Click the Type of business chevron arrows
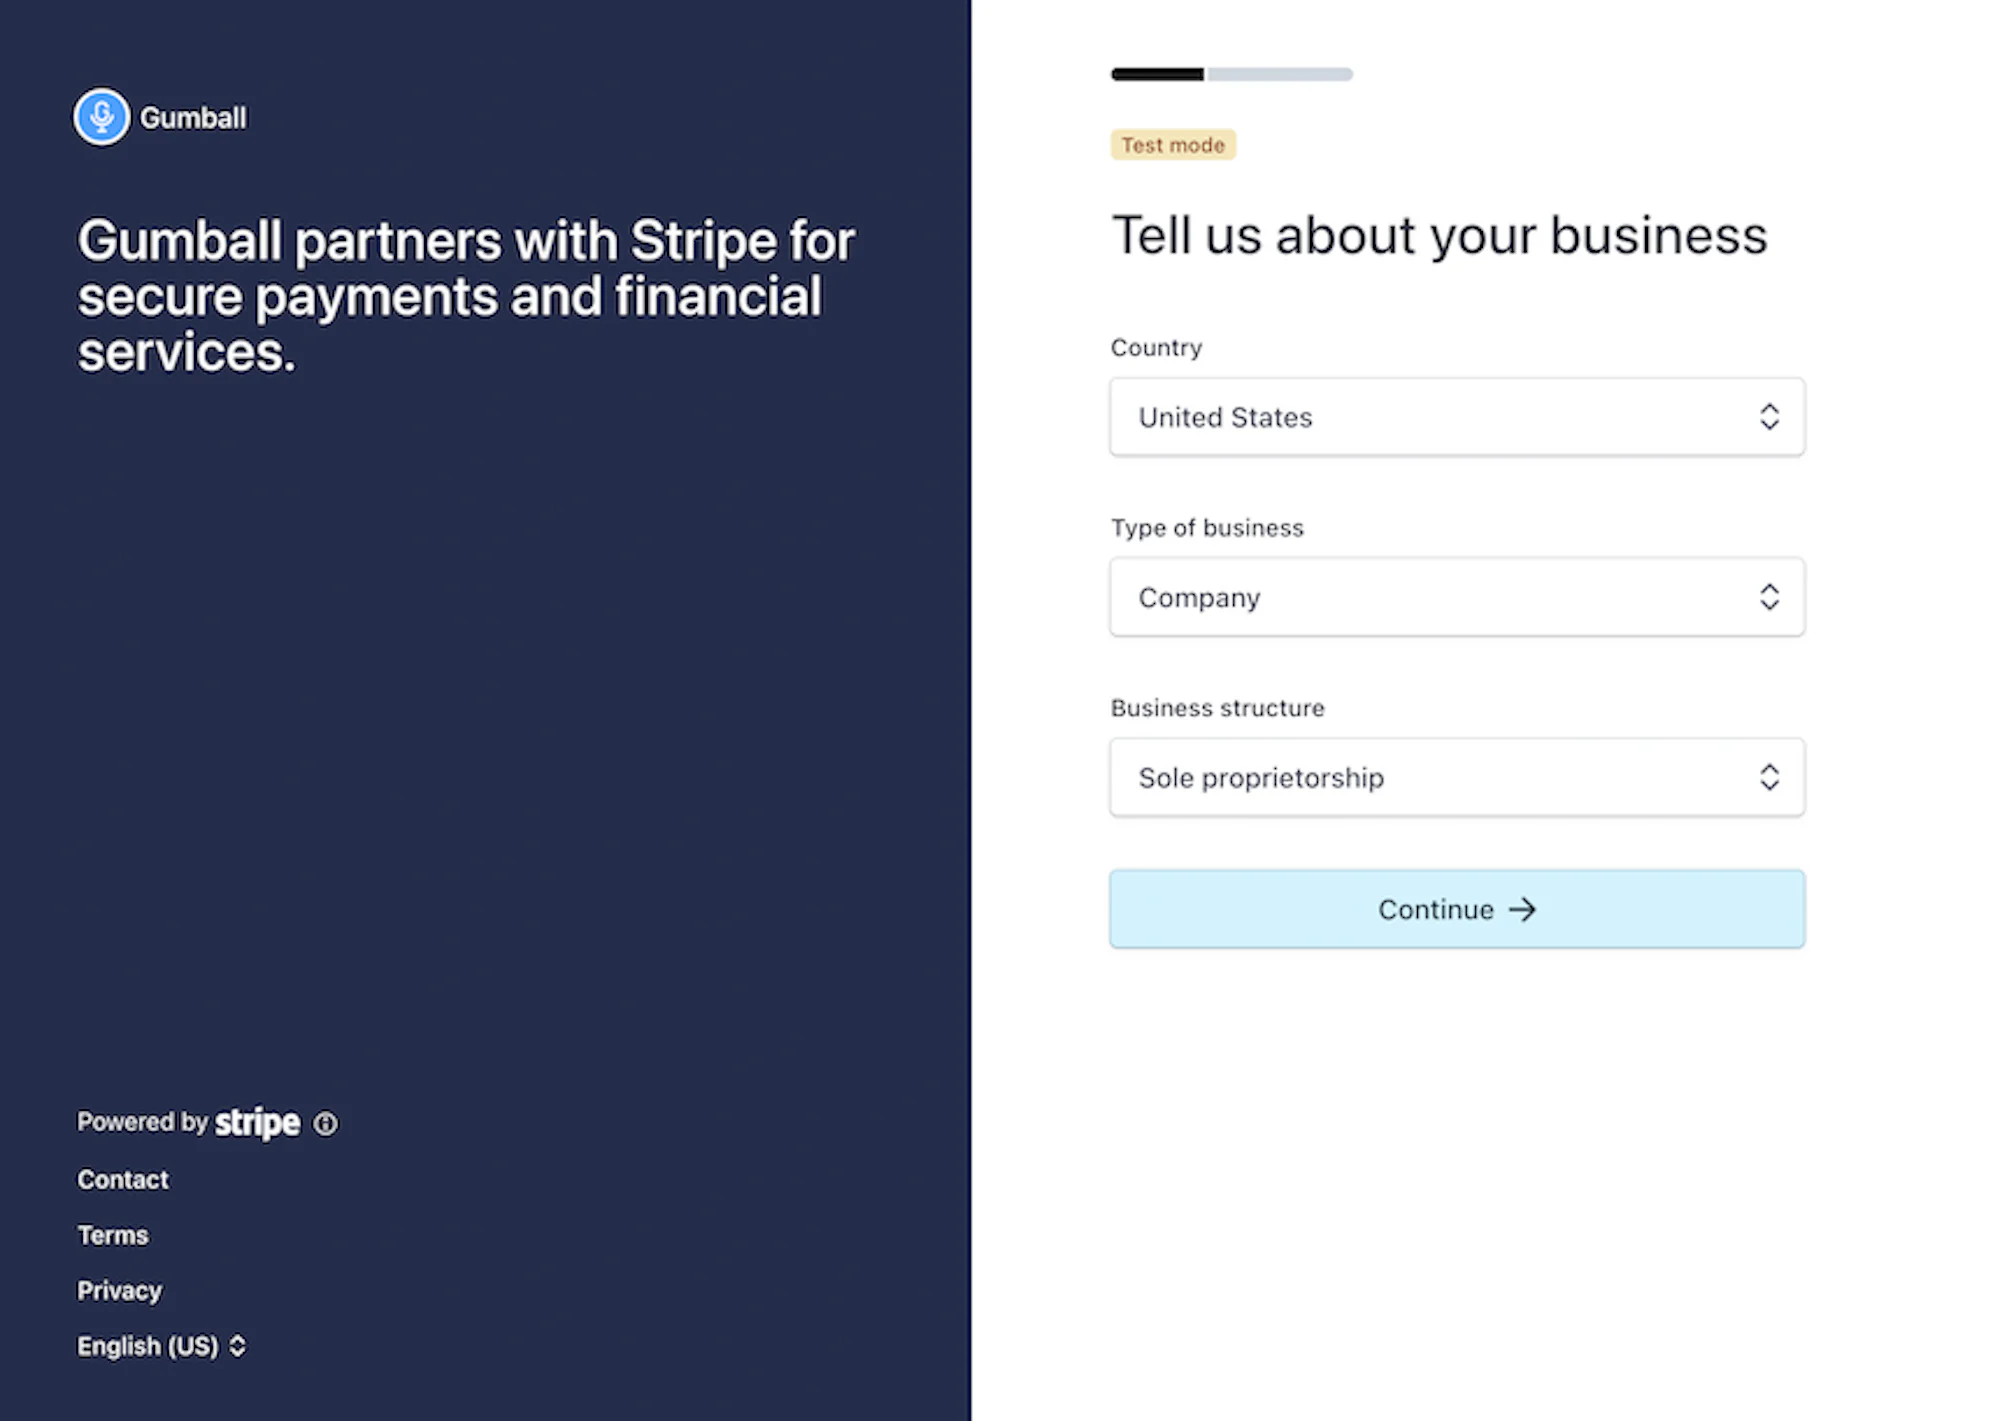The height and width of the screenshot is (1421, 2000). [x=1769, y=597]
